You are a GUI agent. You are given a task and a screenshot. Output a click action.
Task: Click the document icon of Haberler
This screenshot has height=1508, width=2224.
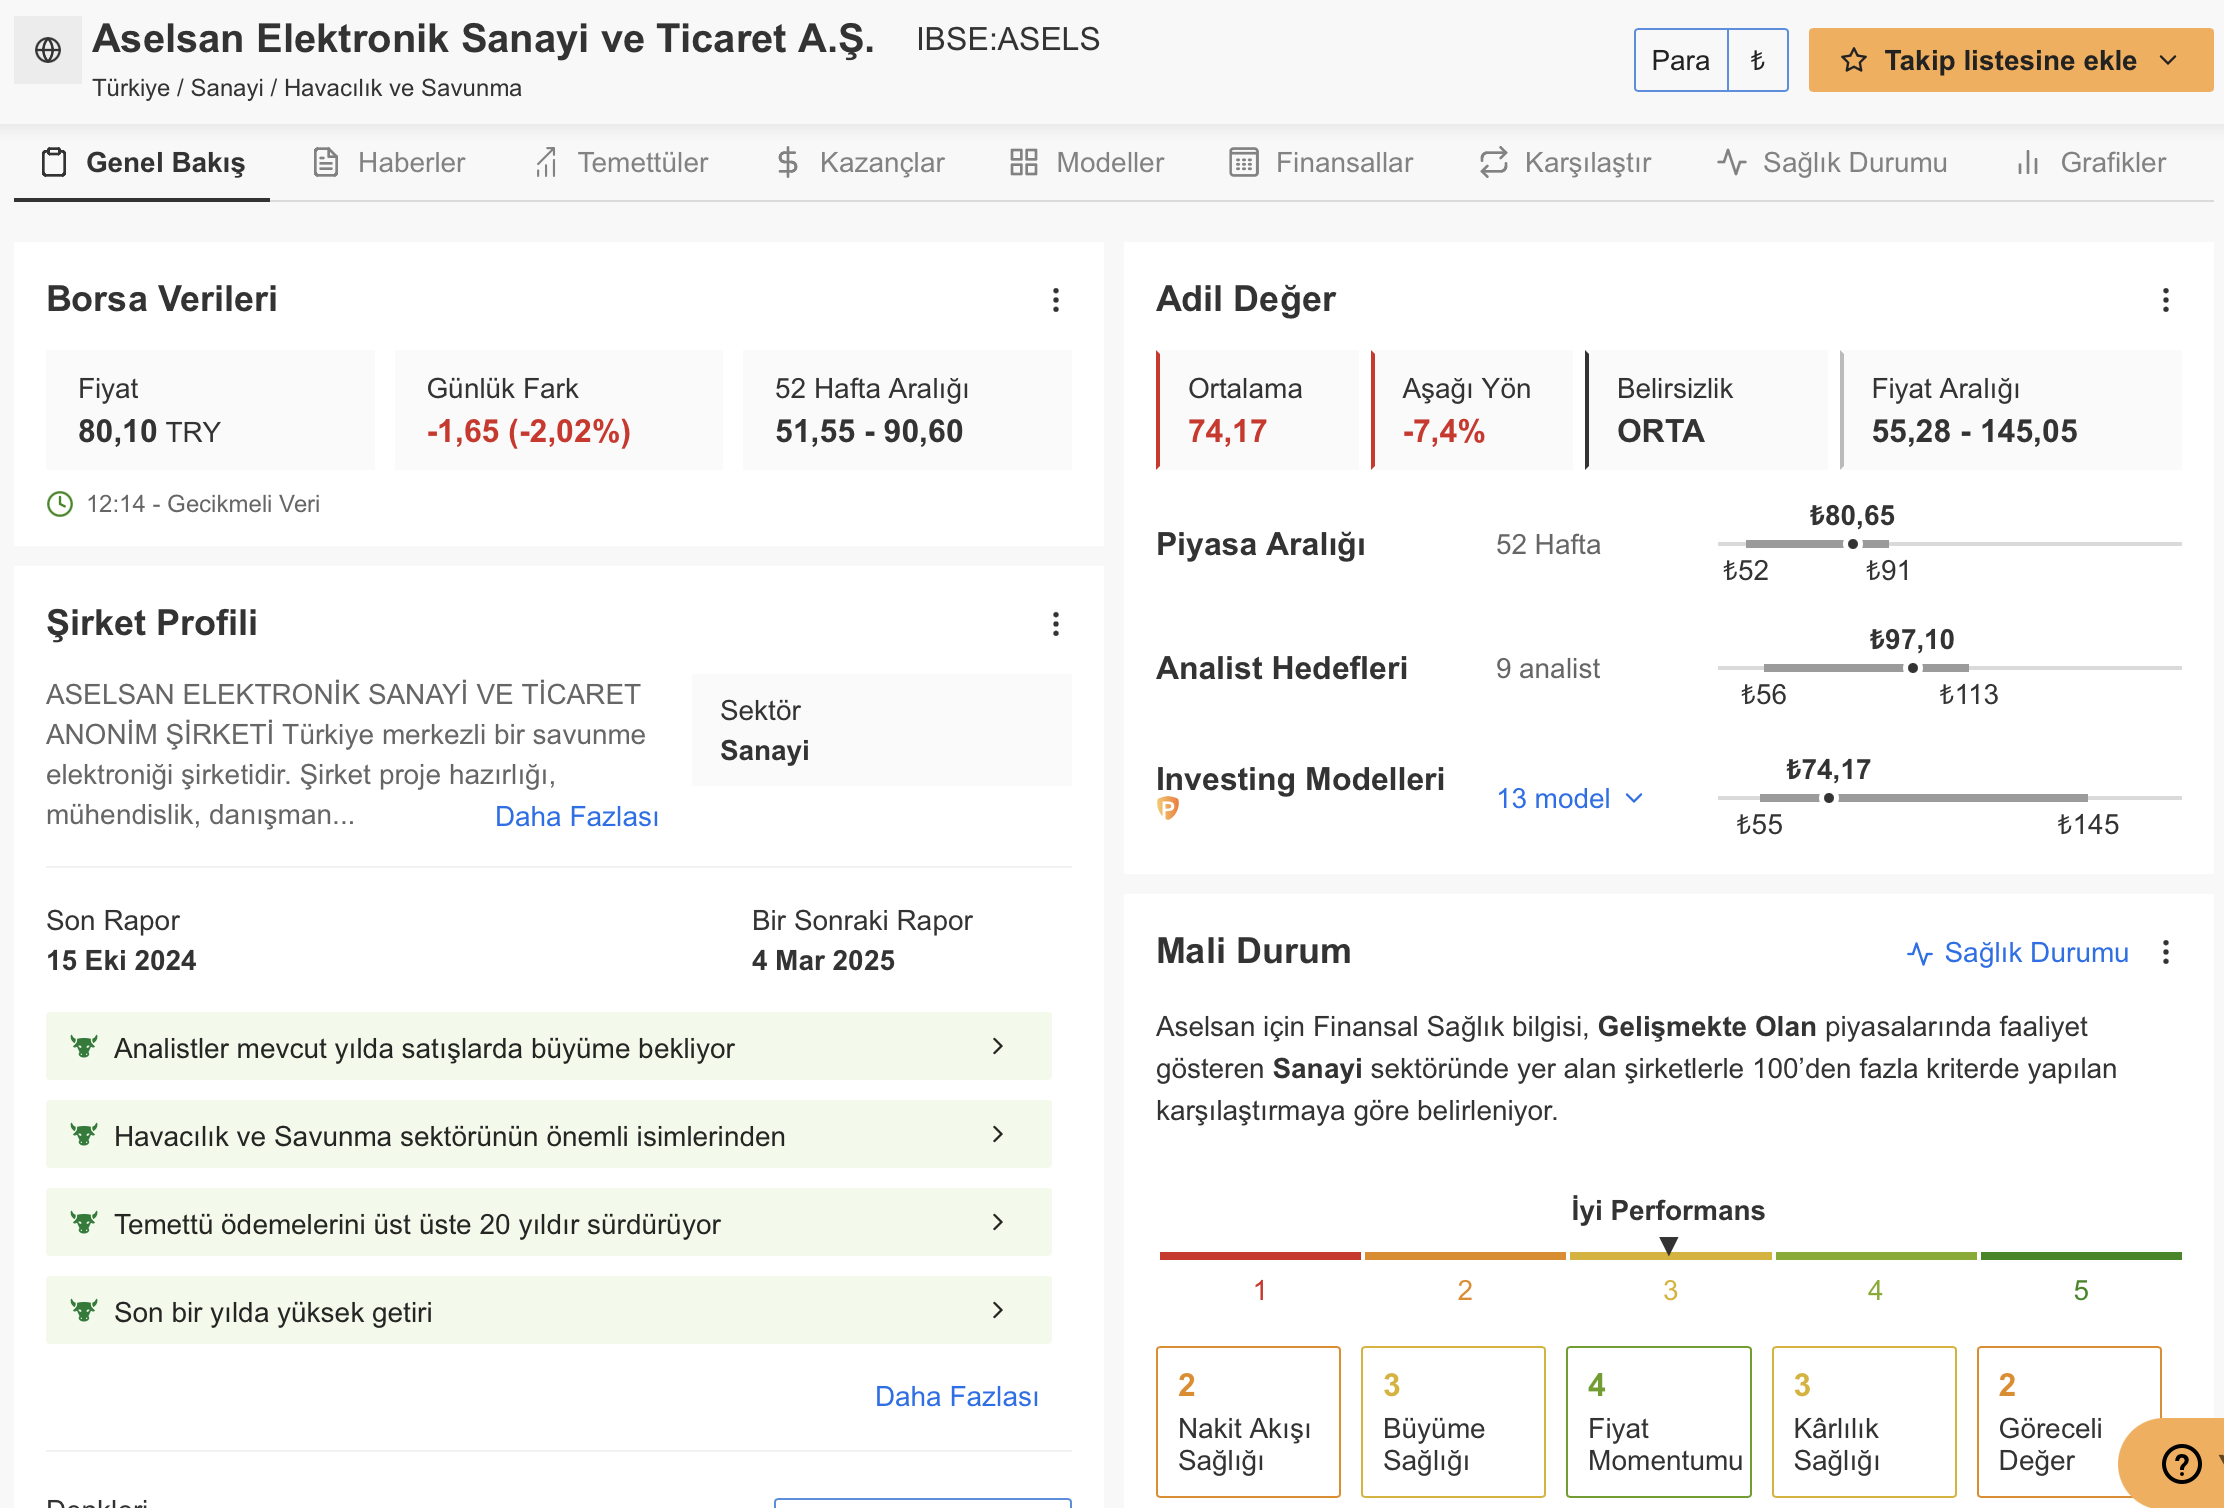point(326,162)
